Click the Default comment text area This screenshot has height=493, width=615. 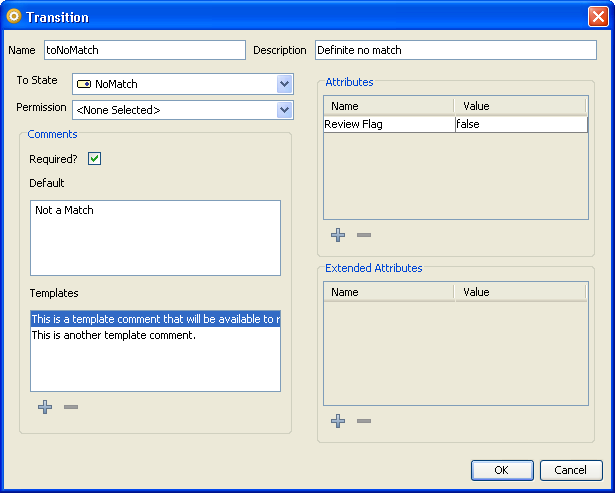coord(155,238)
